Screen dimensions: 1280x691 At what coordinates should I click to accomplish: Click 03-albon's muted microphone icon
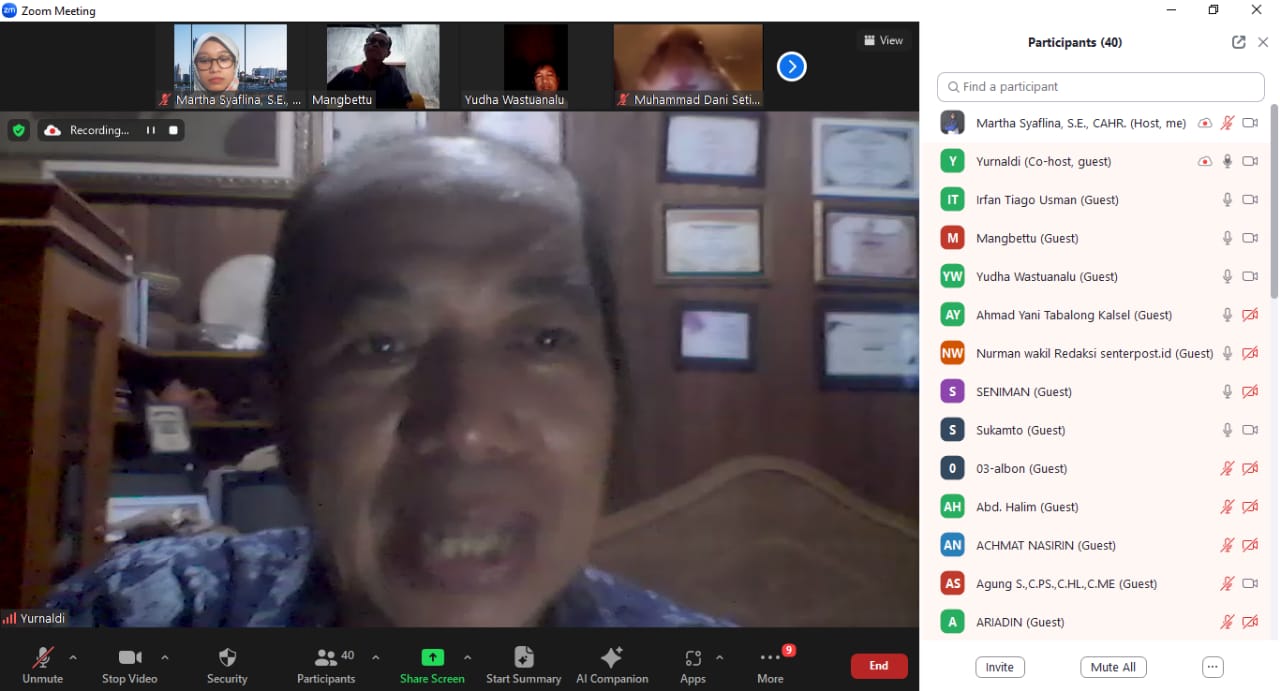[x=1227, y=468]
